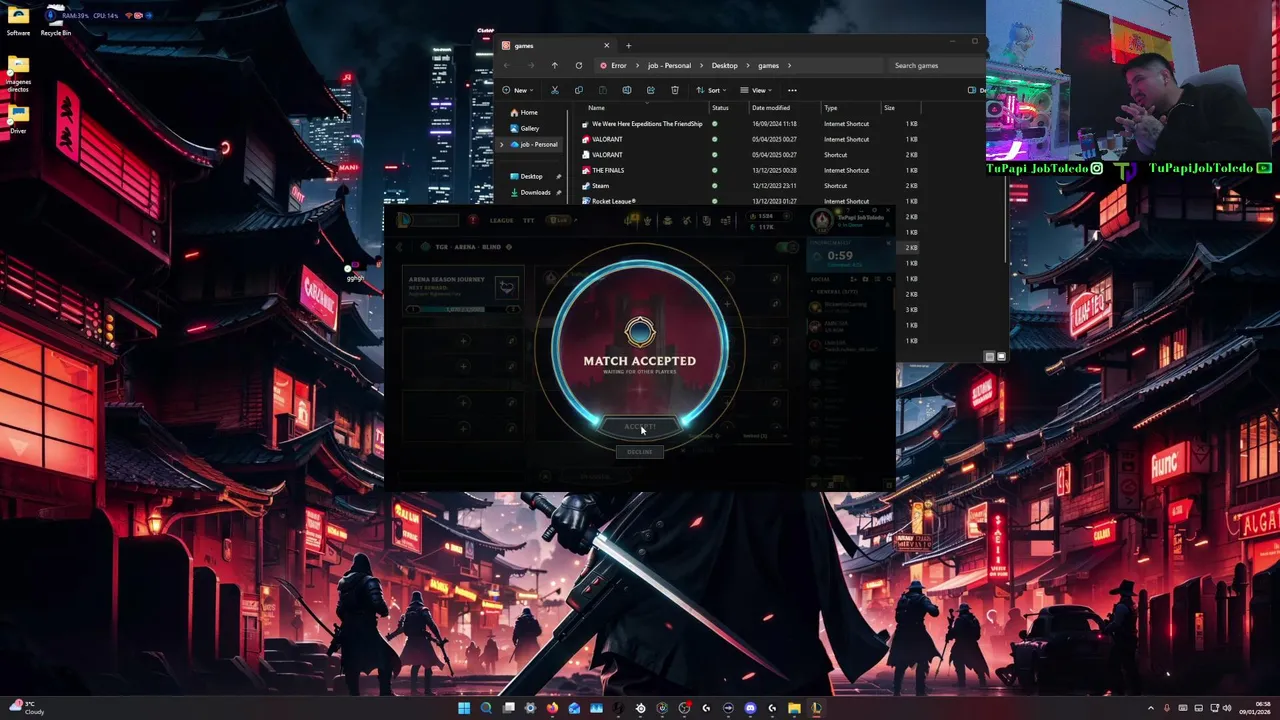Click the Rename icon in Explorer toolbar
1280x720 pixels.
[627, 90]
